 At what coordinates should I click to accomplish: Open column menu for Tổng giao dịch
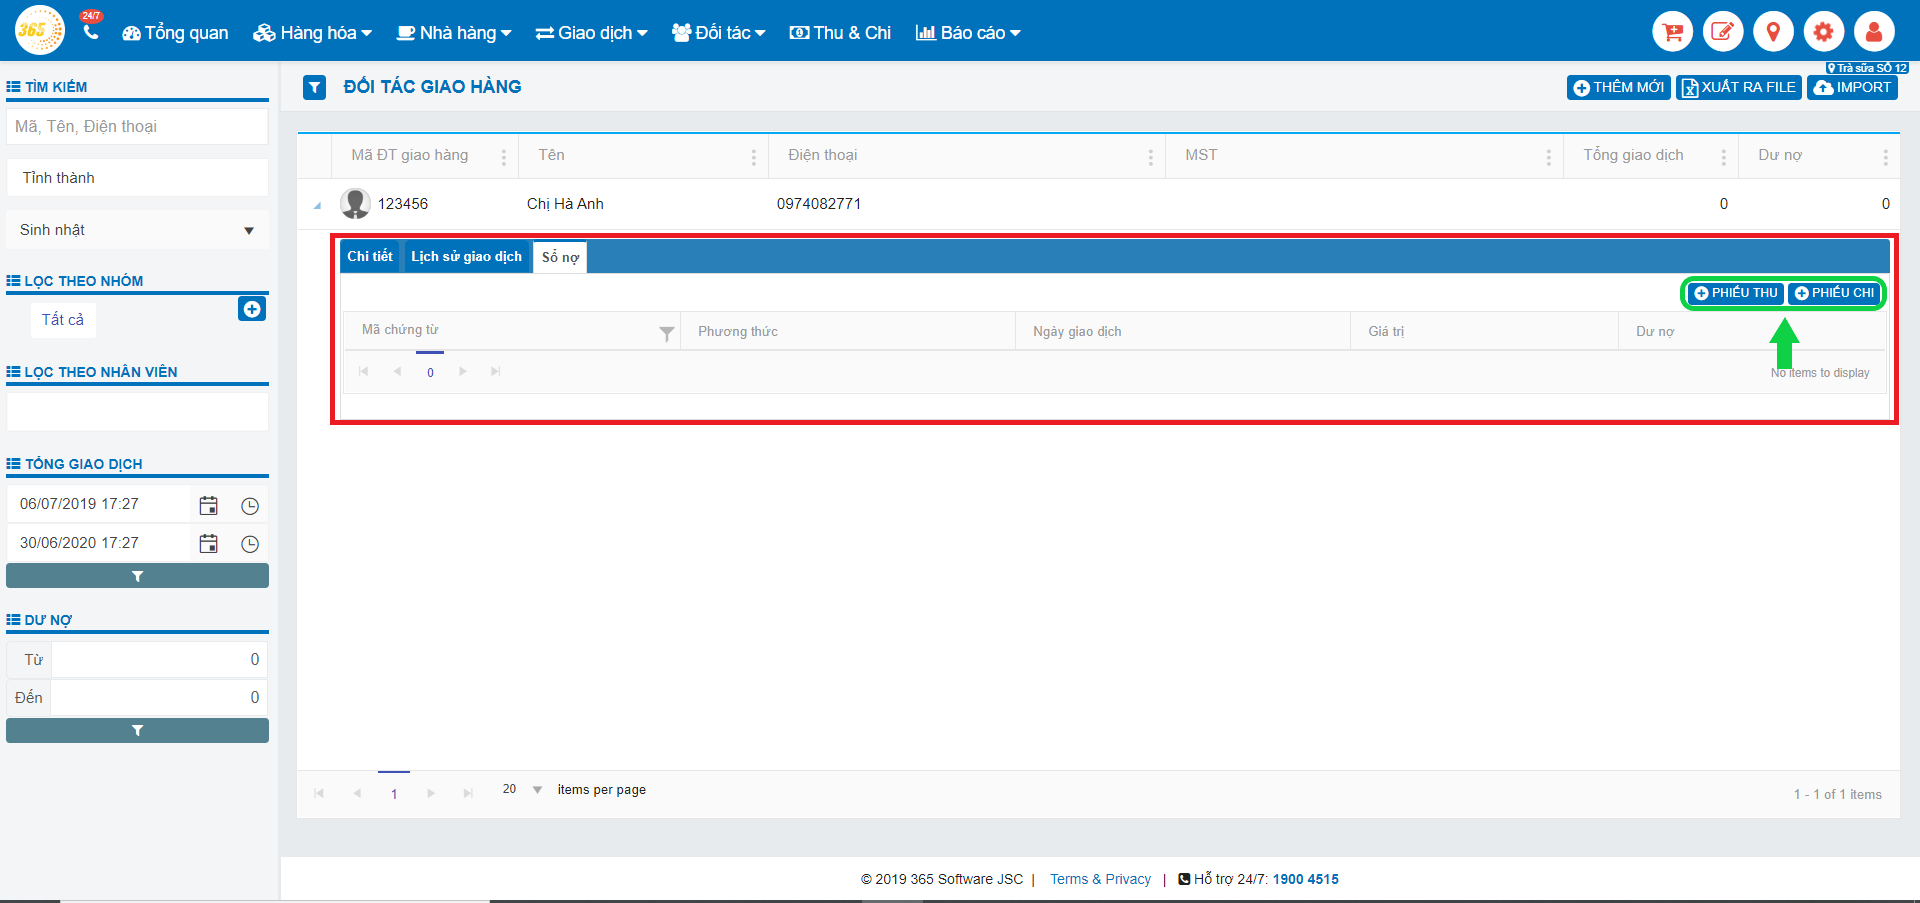point(1723,157)
